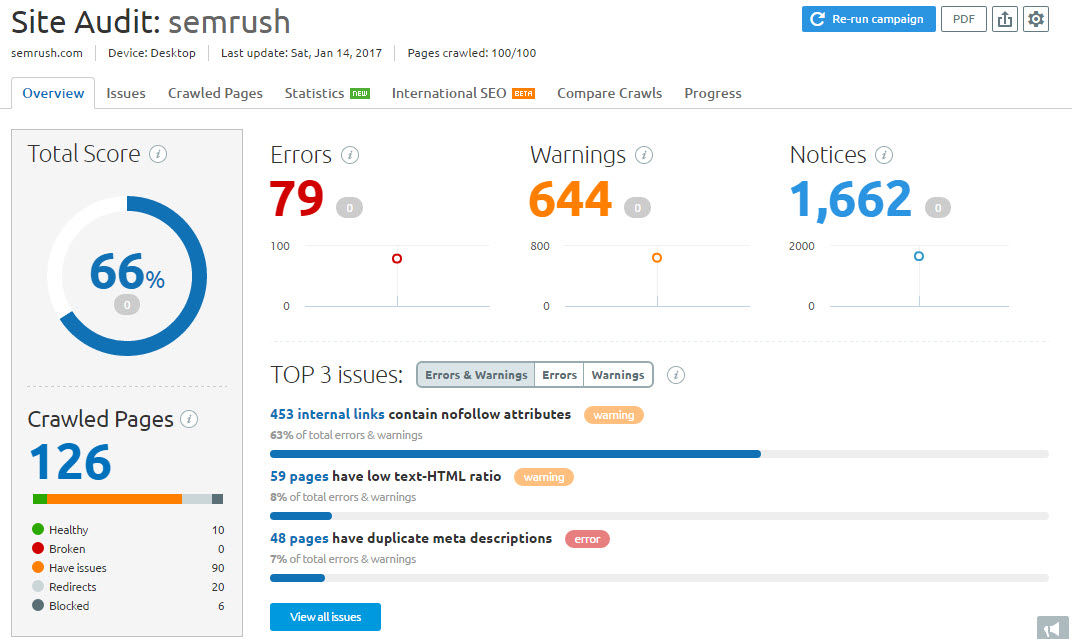Screen dimensions: 1072x639
Task: Open the Crawled Pages tab
Action: pyautogui.click(x=215, y=93)
